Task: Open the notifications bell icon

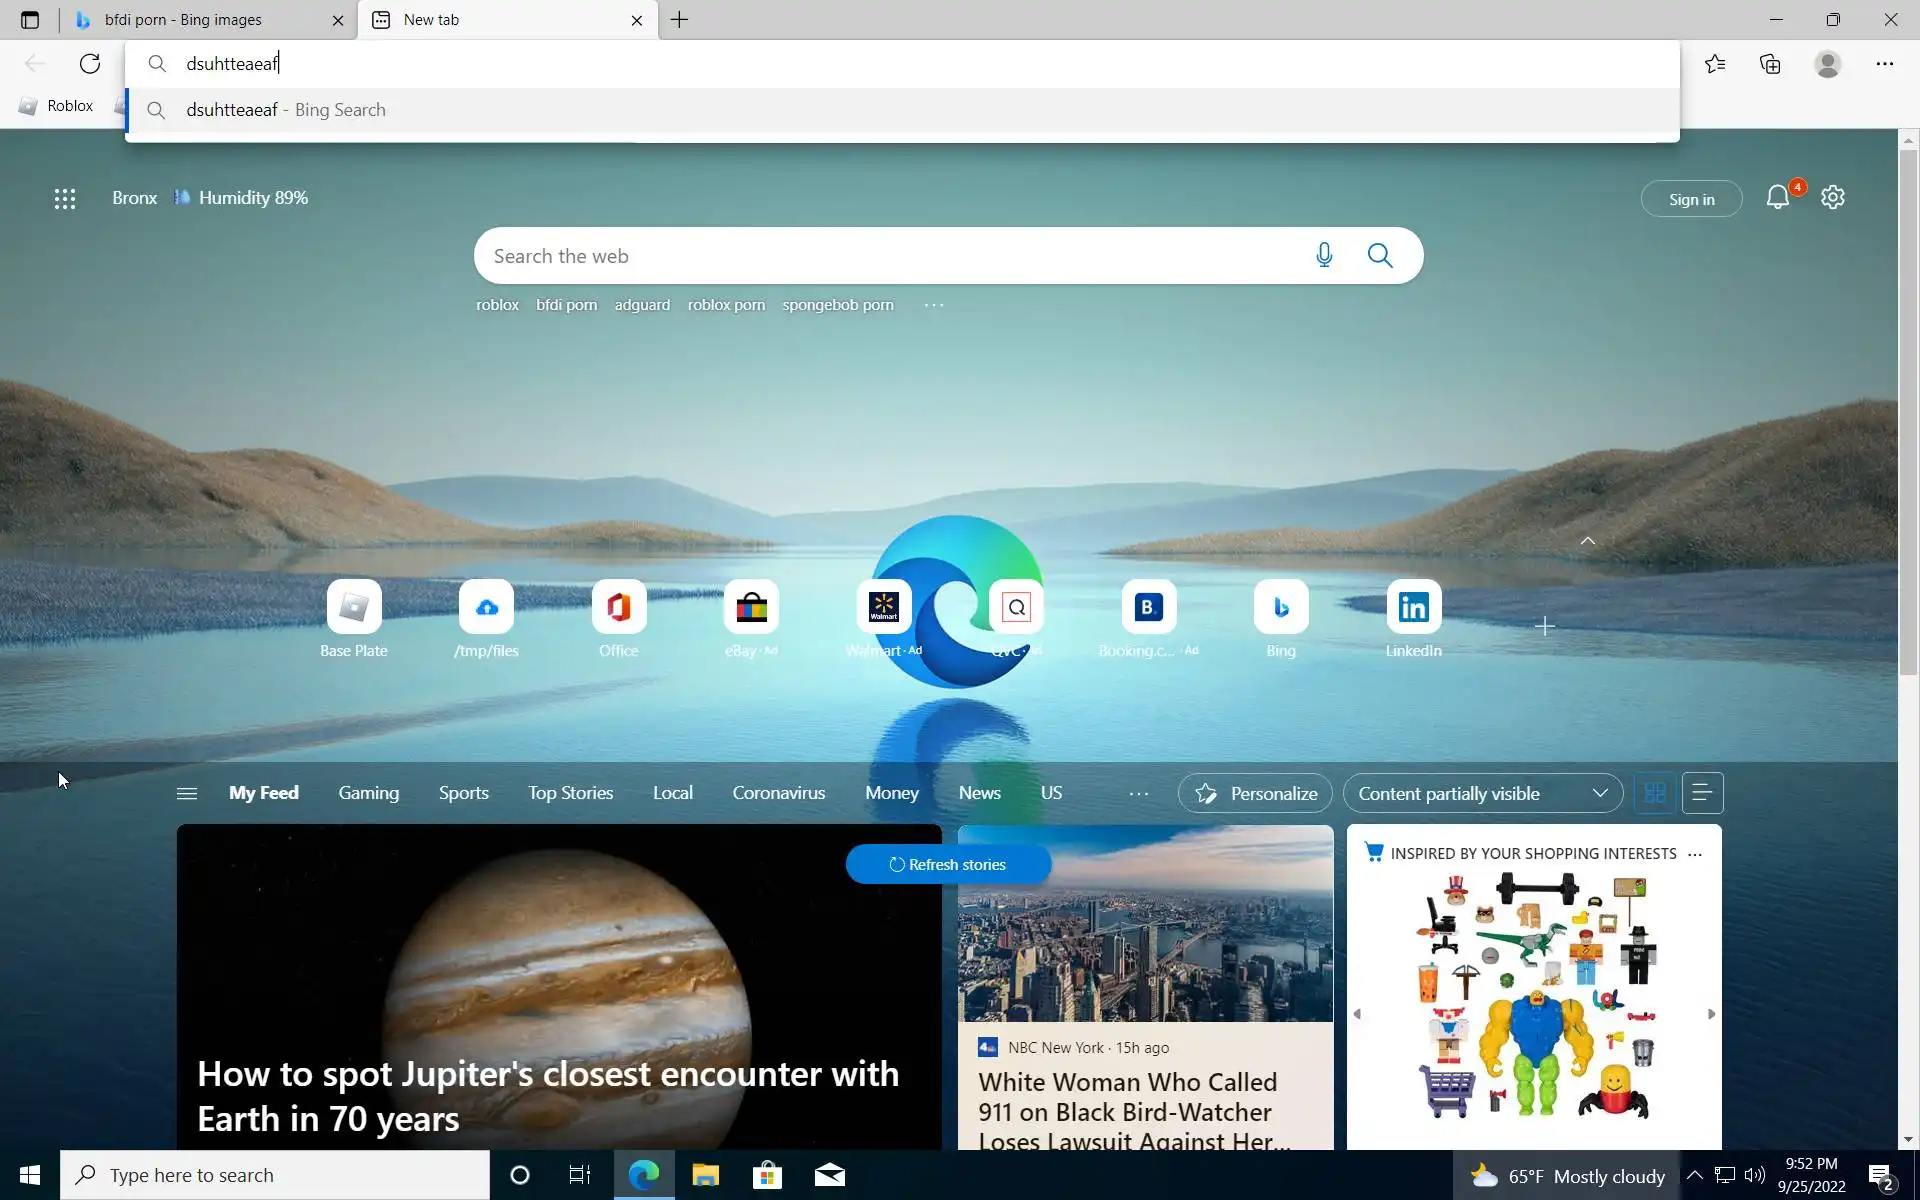Action: coord(1777,198)
